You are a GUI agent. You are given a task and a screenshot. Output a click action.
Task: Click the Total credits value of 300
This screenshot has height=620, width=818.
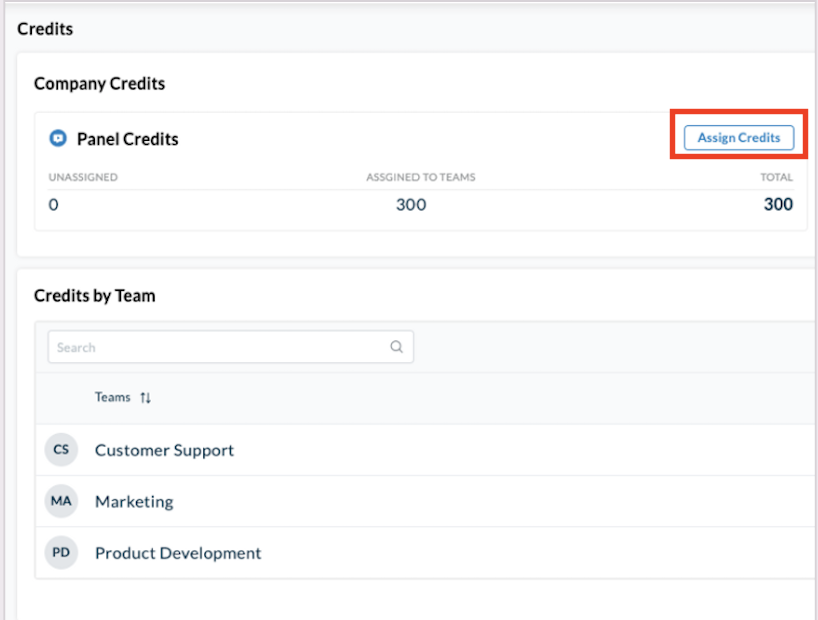pos(779,204)
